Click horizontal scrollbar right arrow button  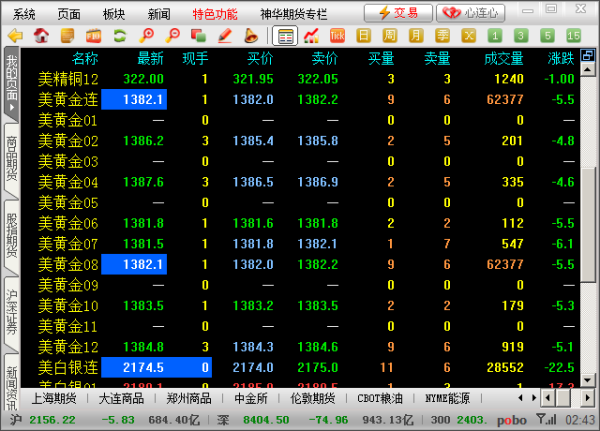[588, 398]
